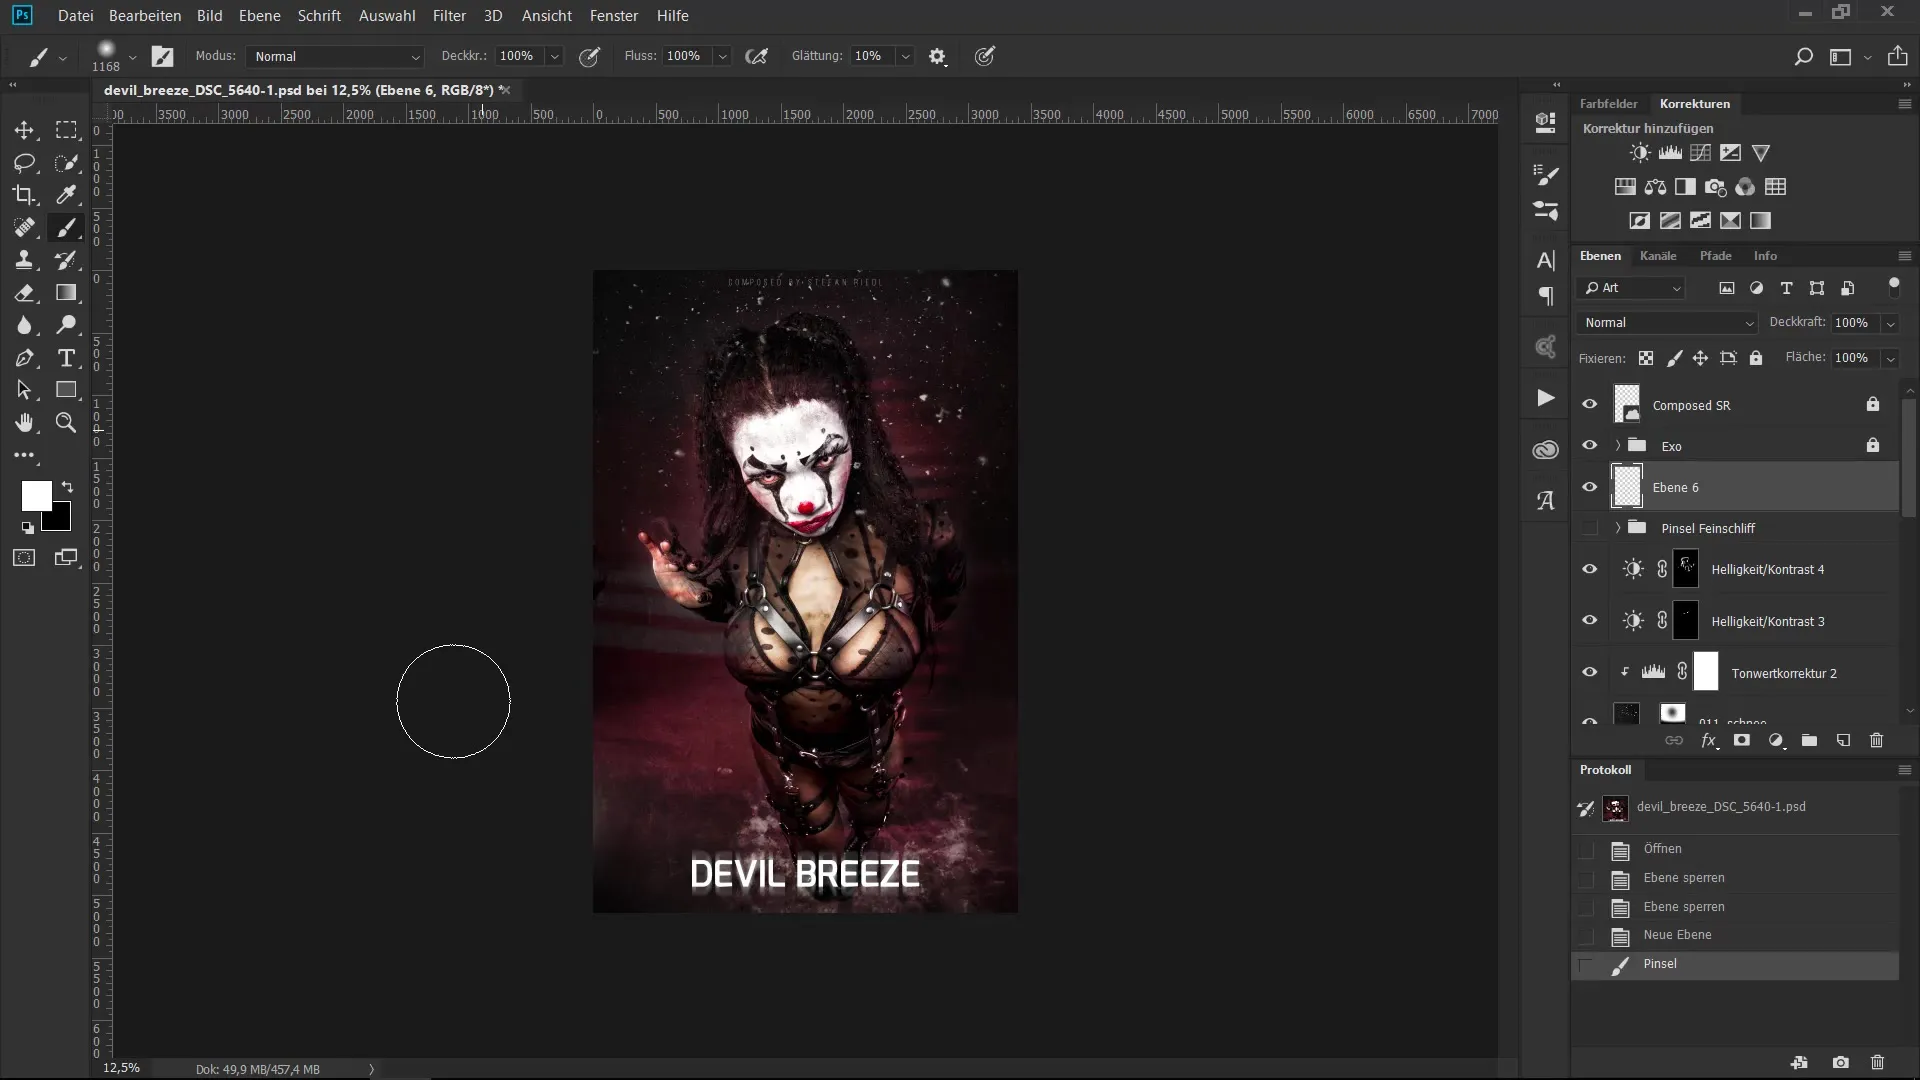1920x1080 pixels.
Task: Select the Crop tool
Action: (x=24, y=195)
